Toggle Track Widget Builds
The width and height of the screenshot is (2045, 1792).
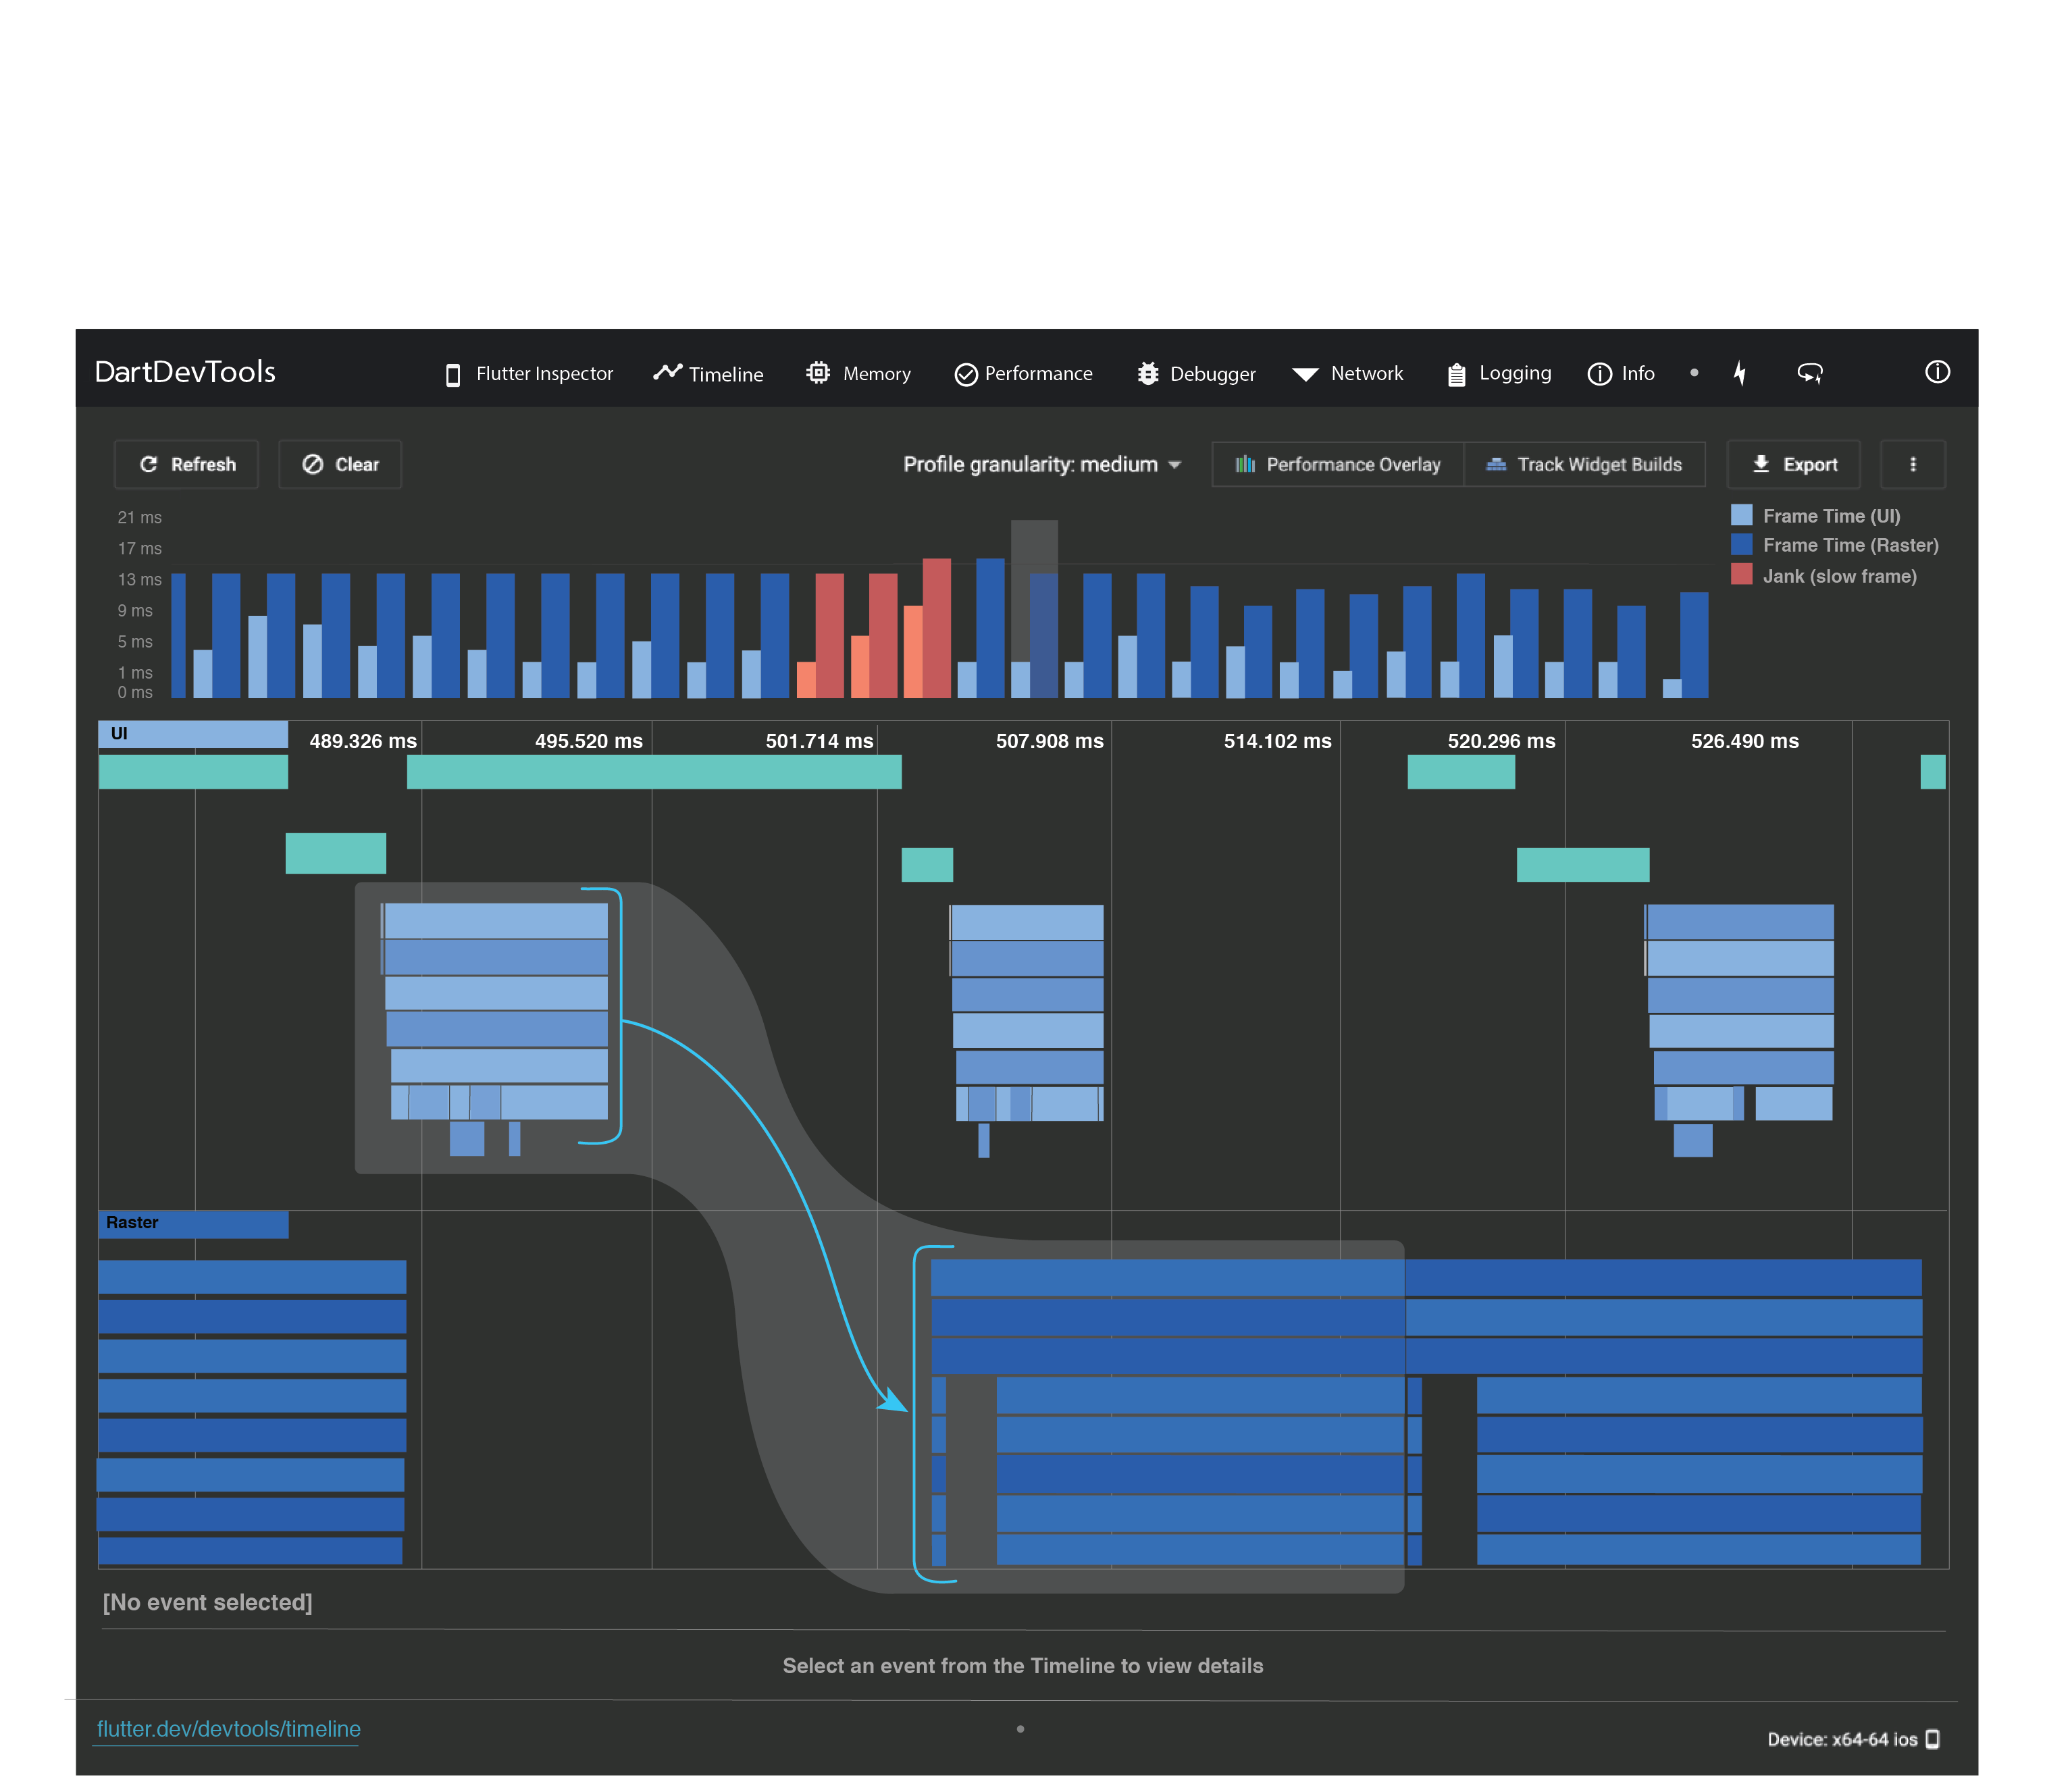pos(1585,464)
